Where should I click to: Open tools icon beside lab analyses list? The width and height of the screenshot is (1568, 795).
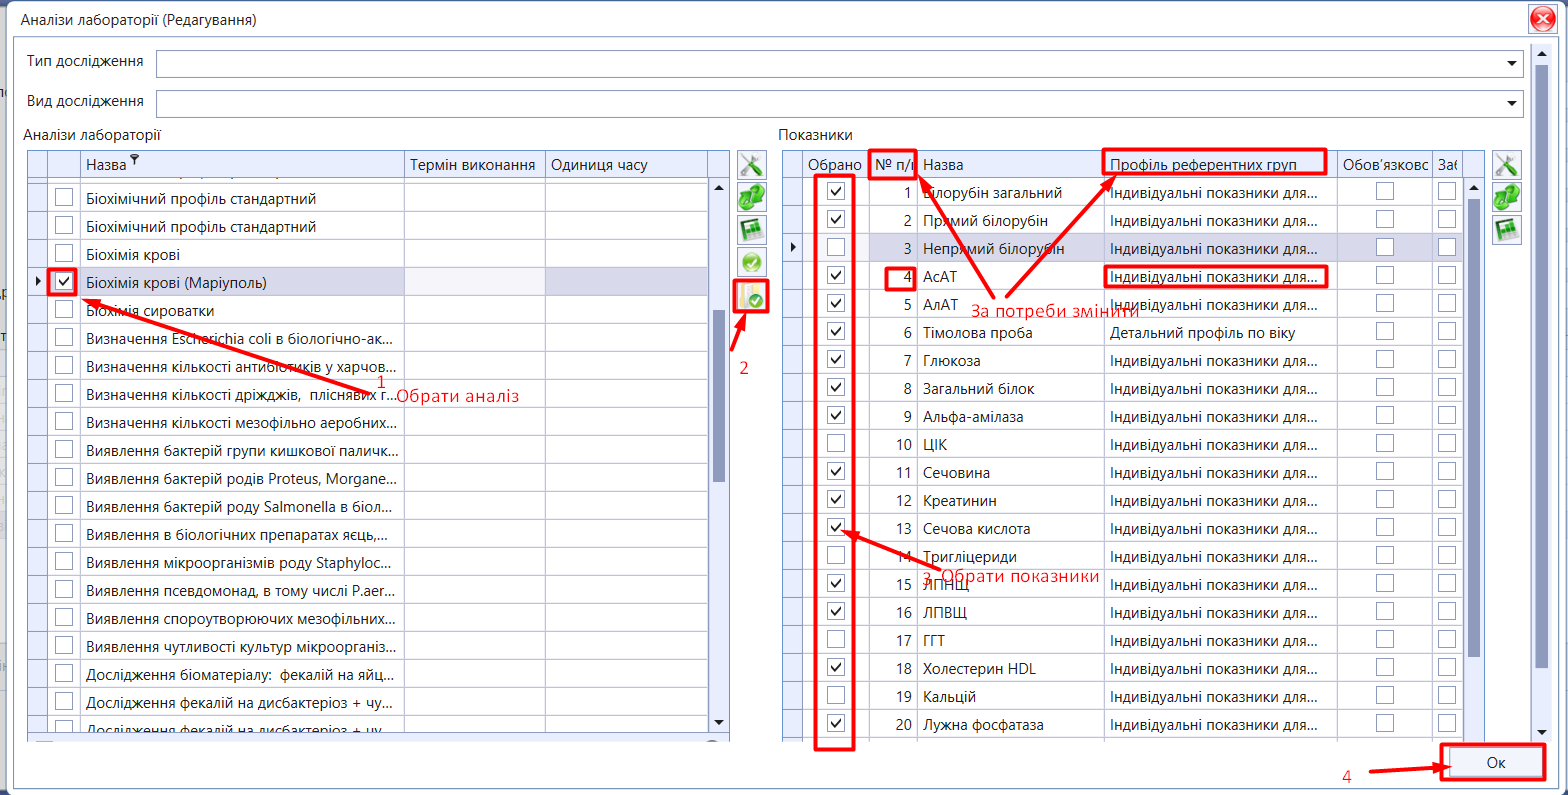tap(751, 165)
